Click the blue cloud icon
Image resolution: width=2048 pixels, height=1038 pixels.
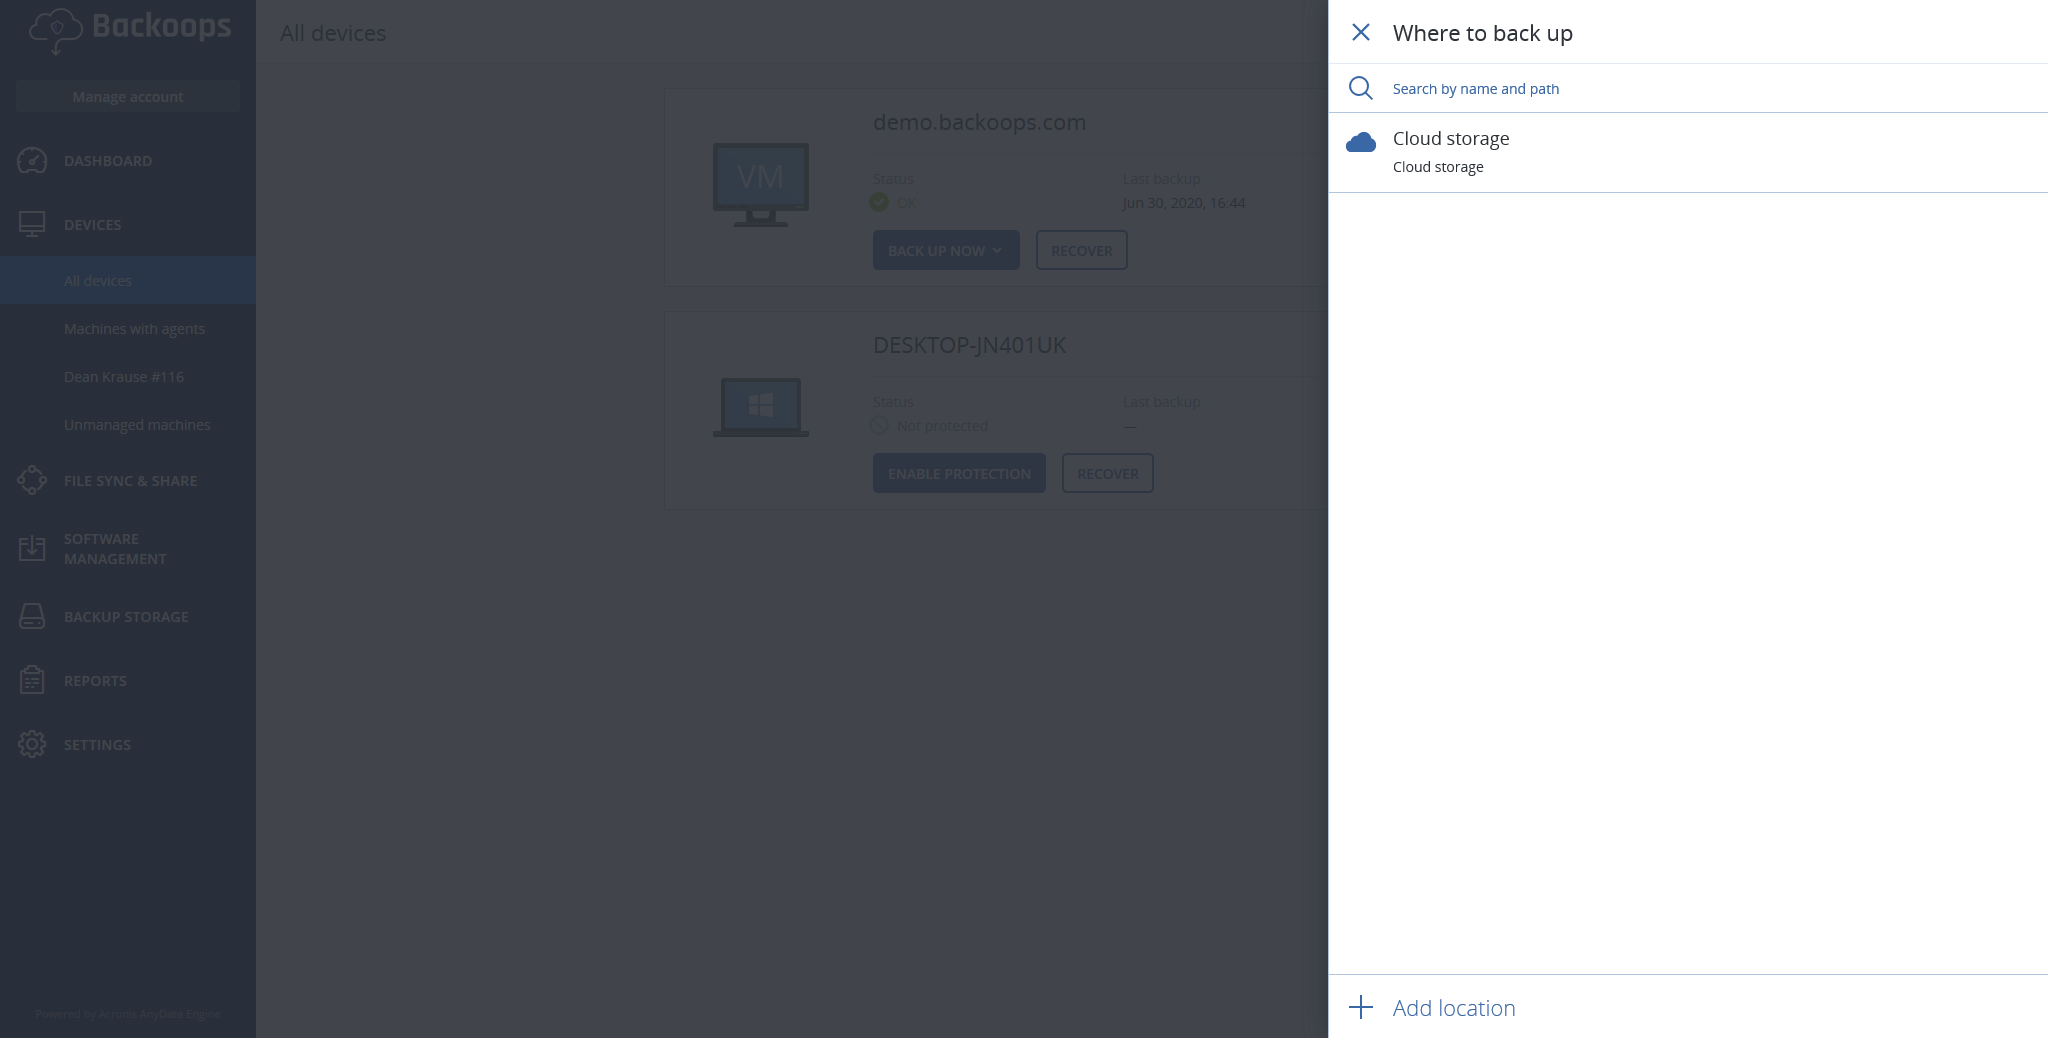(1360, 142)
